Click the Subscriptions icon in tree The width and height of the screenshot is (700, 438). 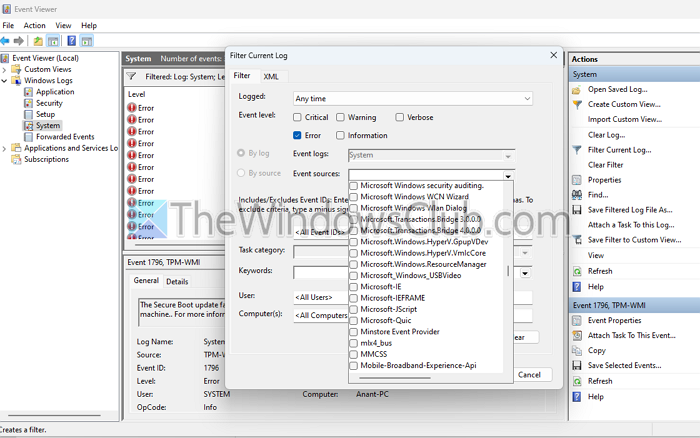click(16, 159)
